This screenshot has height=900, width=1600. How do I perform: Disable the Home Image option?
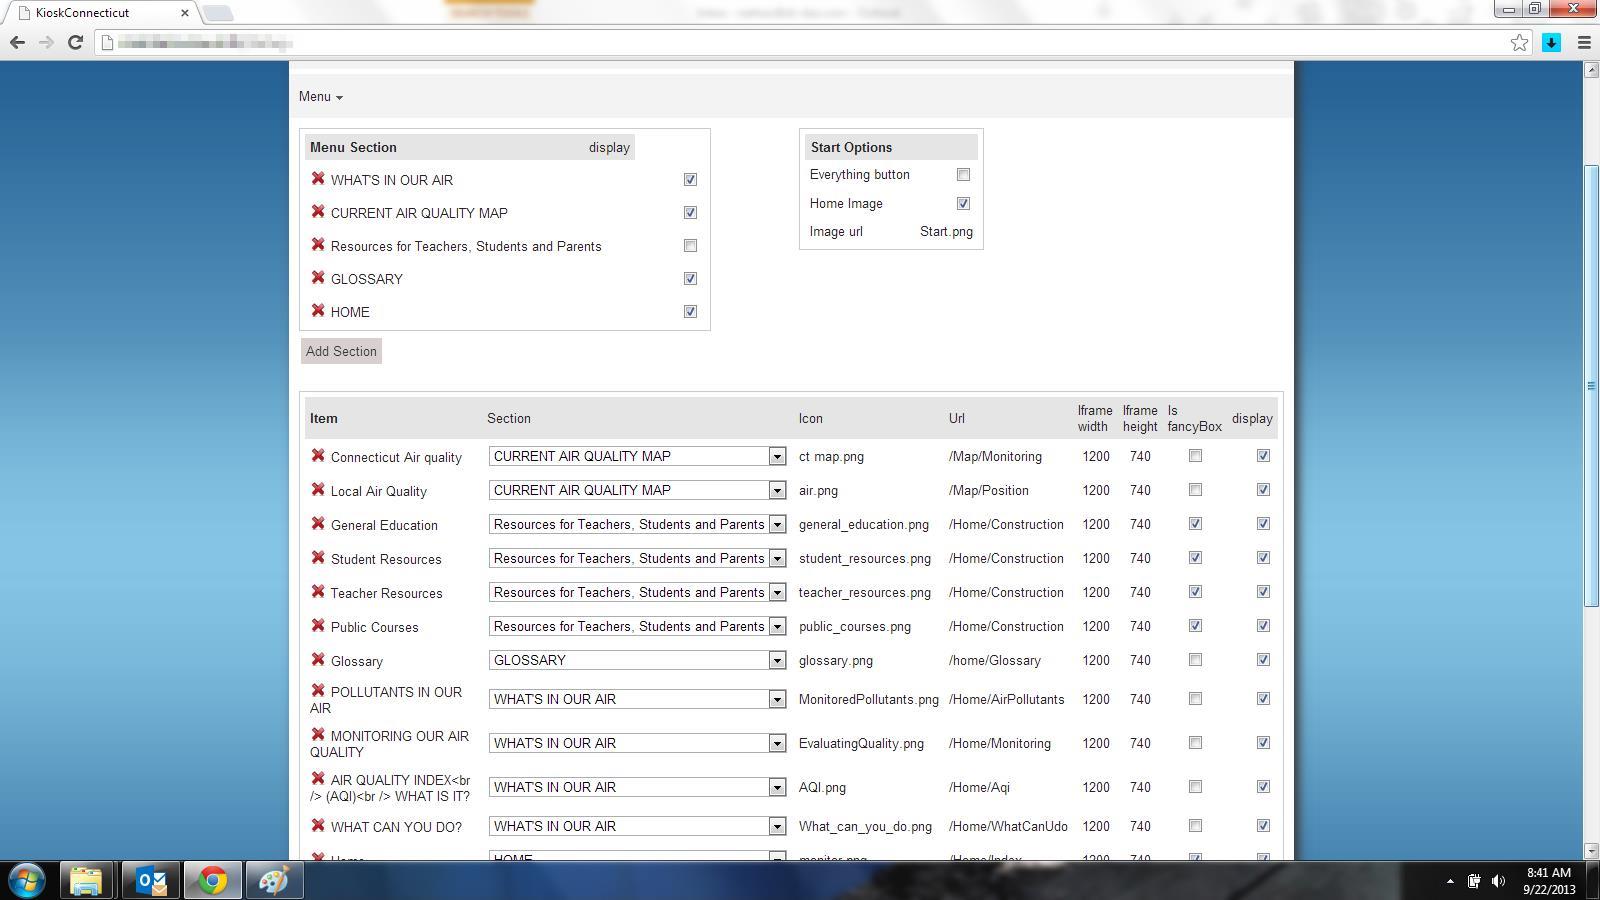click(963, 204)
